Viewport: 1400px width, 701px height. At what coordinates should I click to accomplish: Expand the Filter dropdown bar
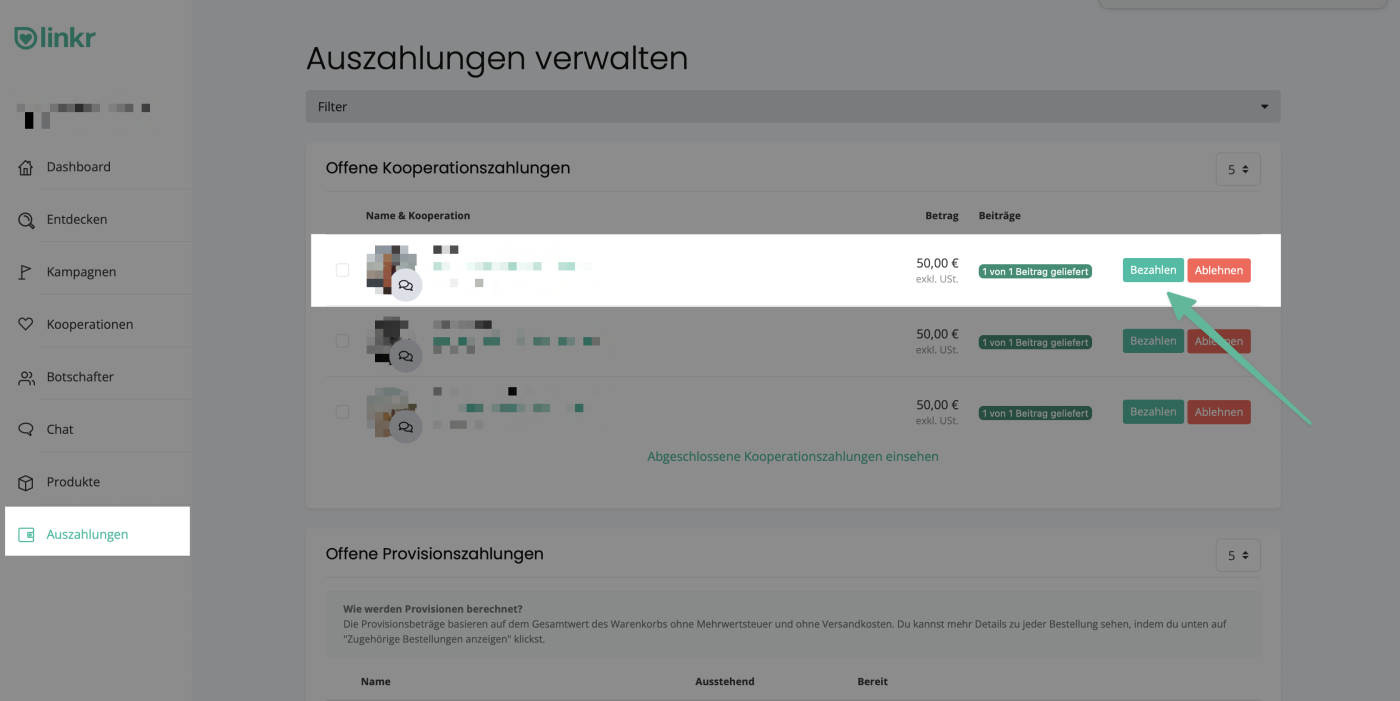tap(792, 107)
